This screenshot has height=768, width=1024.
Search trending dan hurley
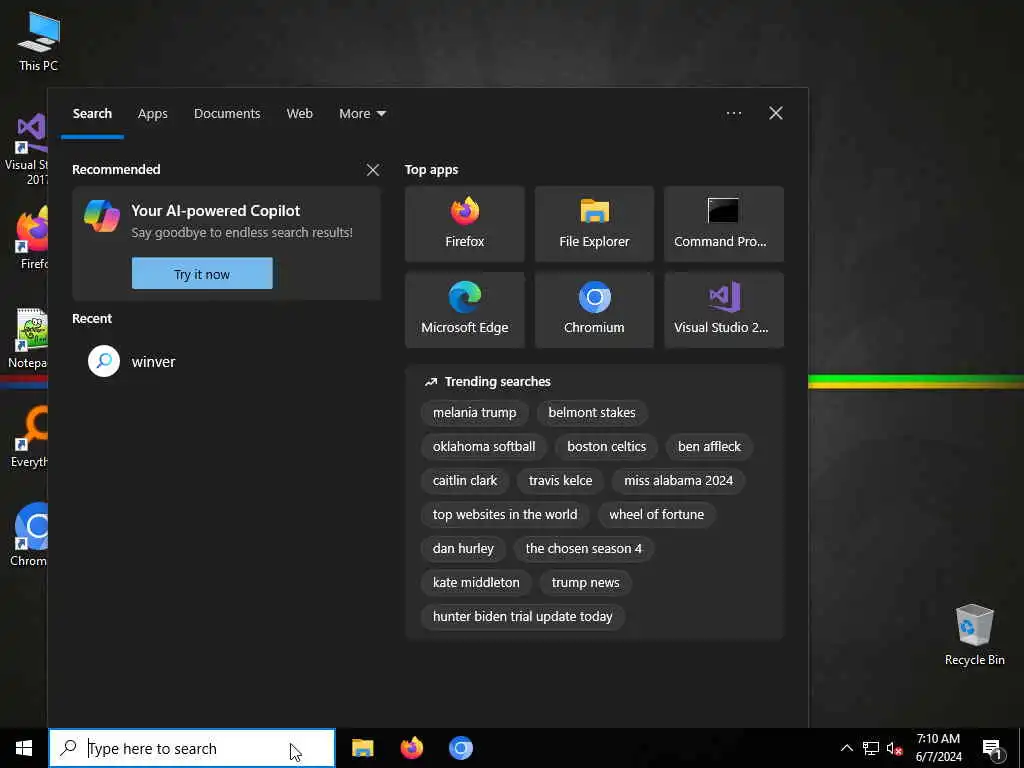pos(463,549)
